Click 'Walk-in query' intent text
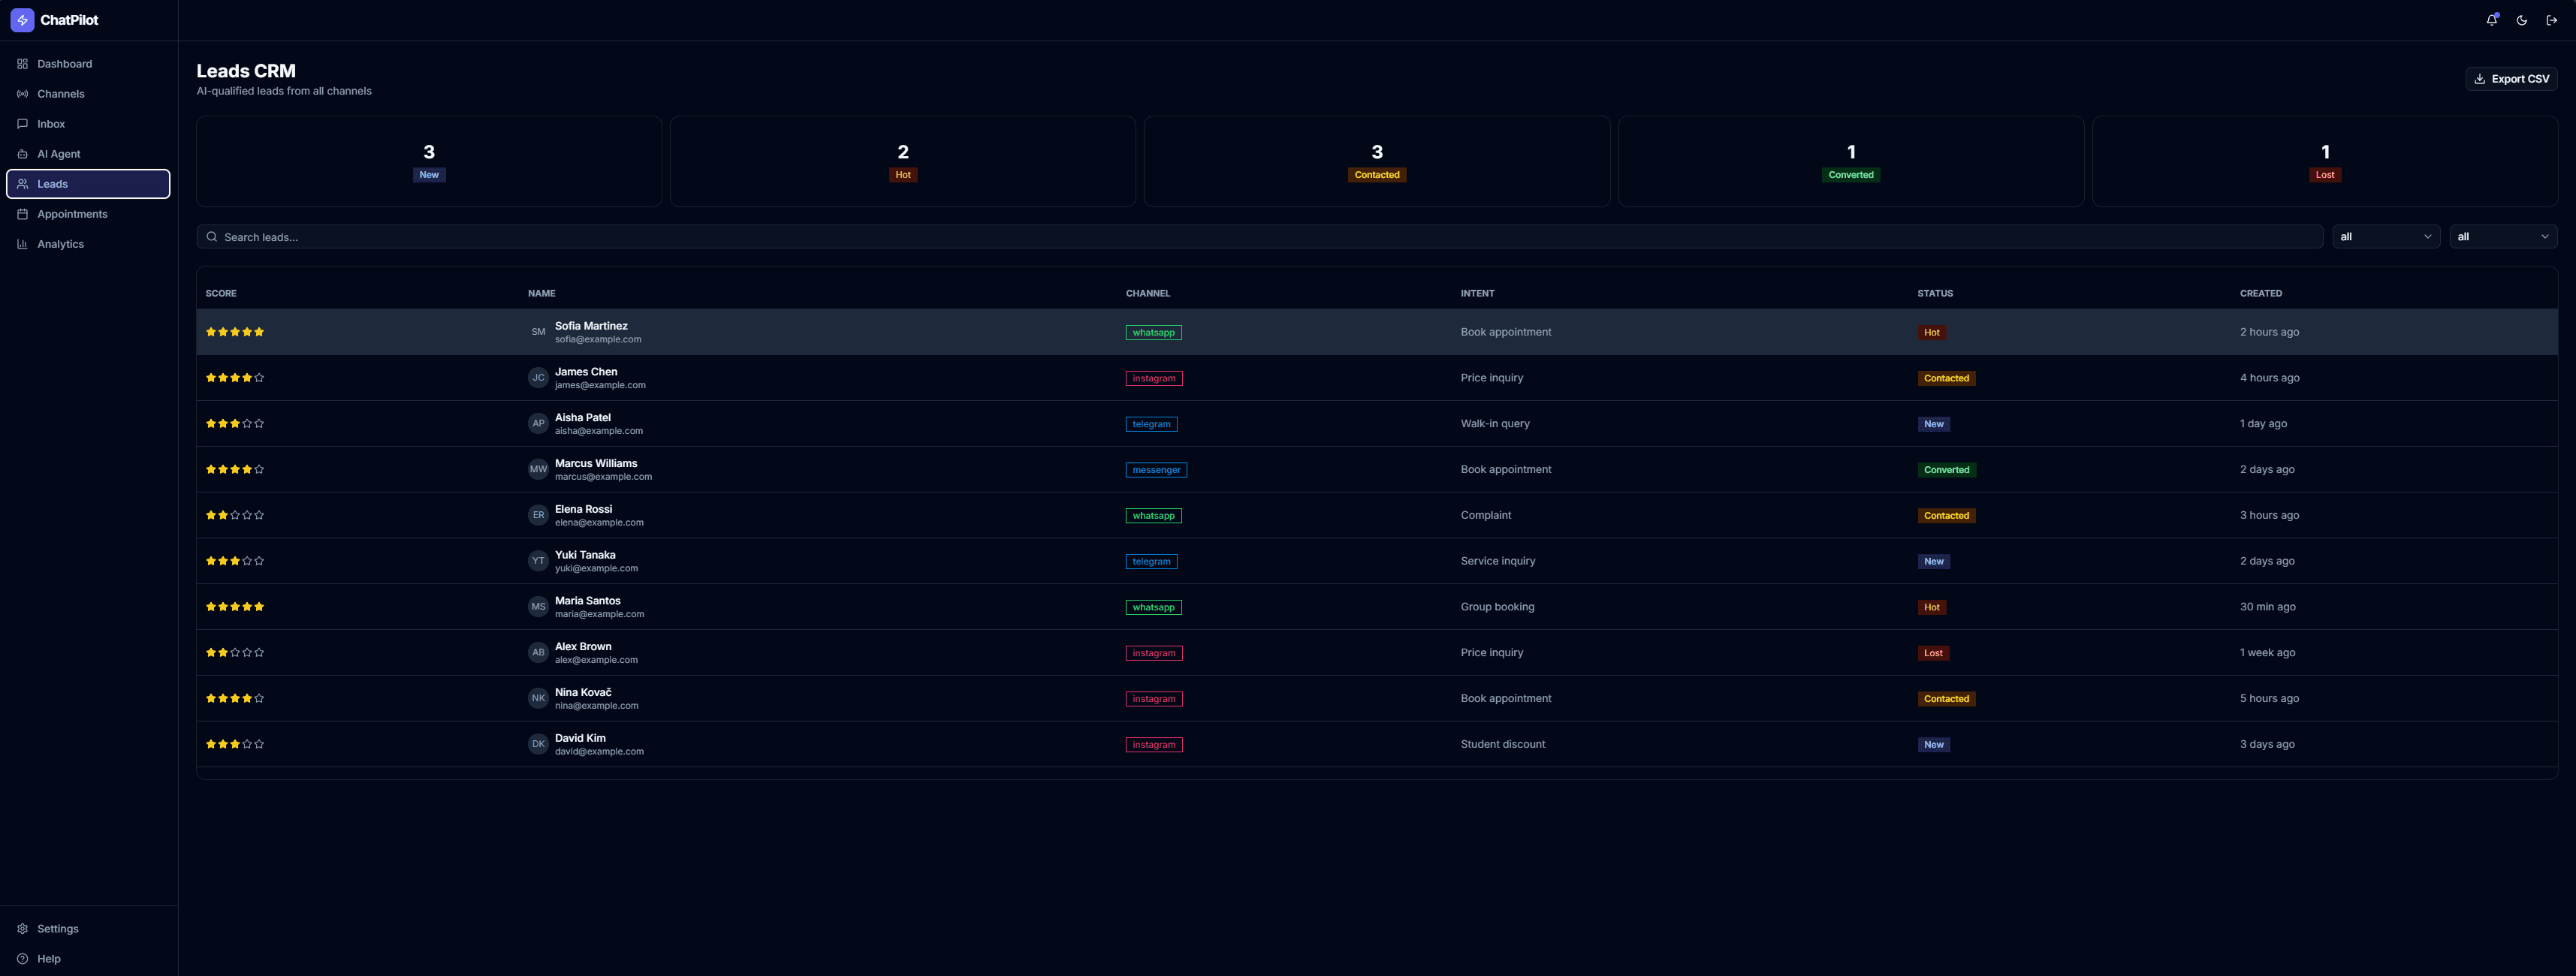The height and width of the screenshot is (976, 2576). pyautogui.click(x=1495, y=424)
